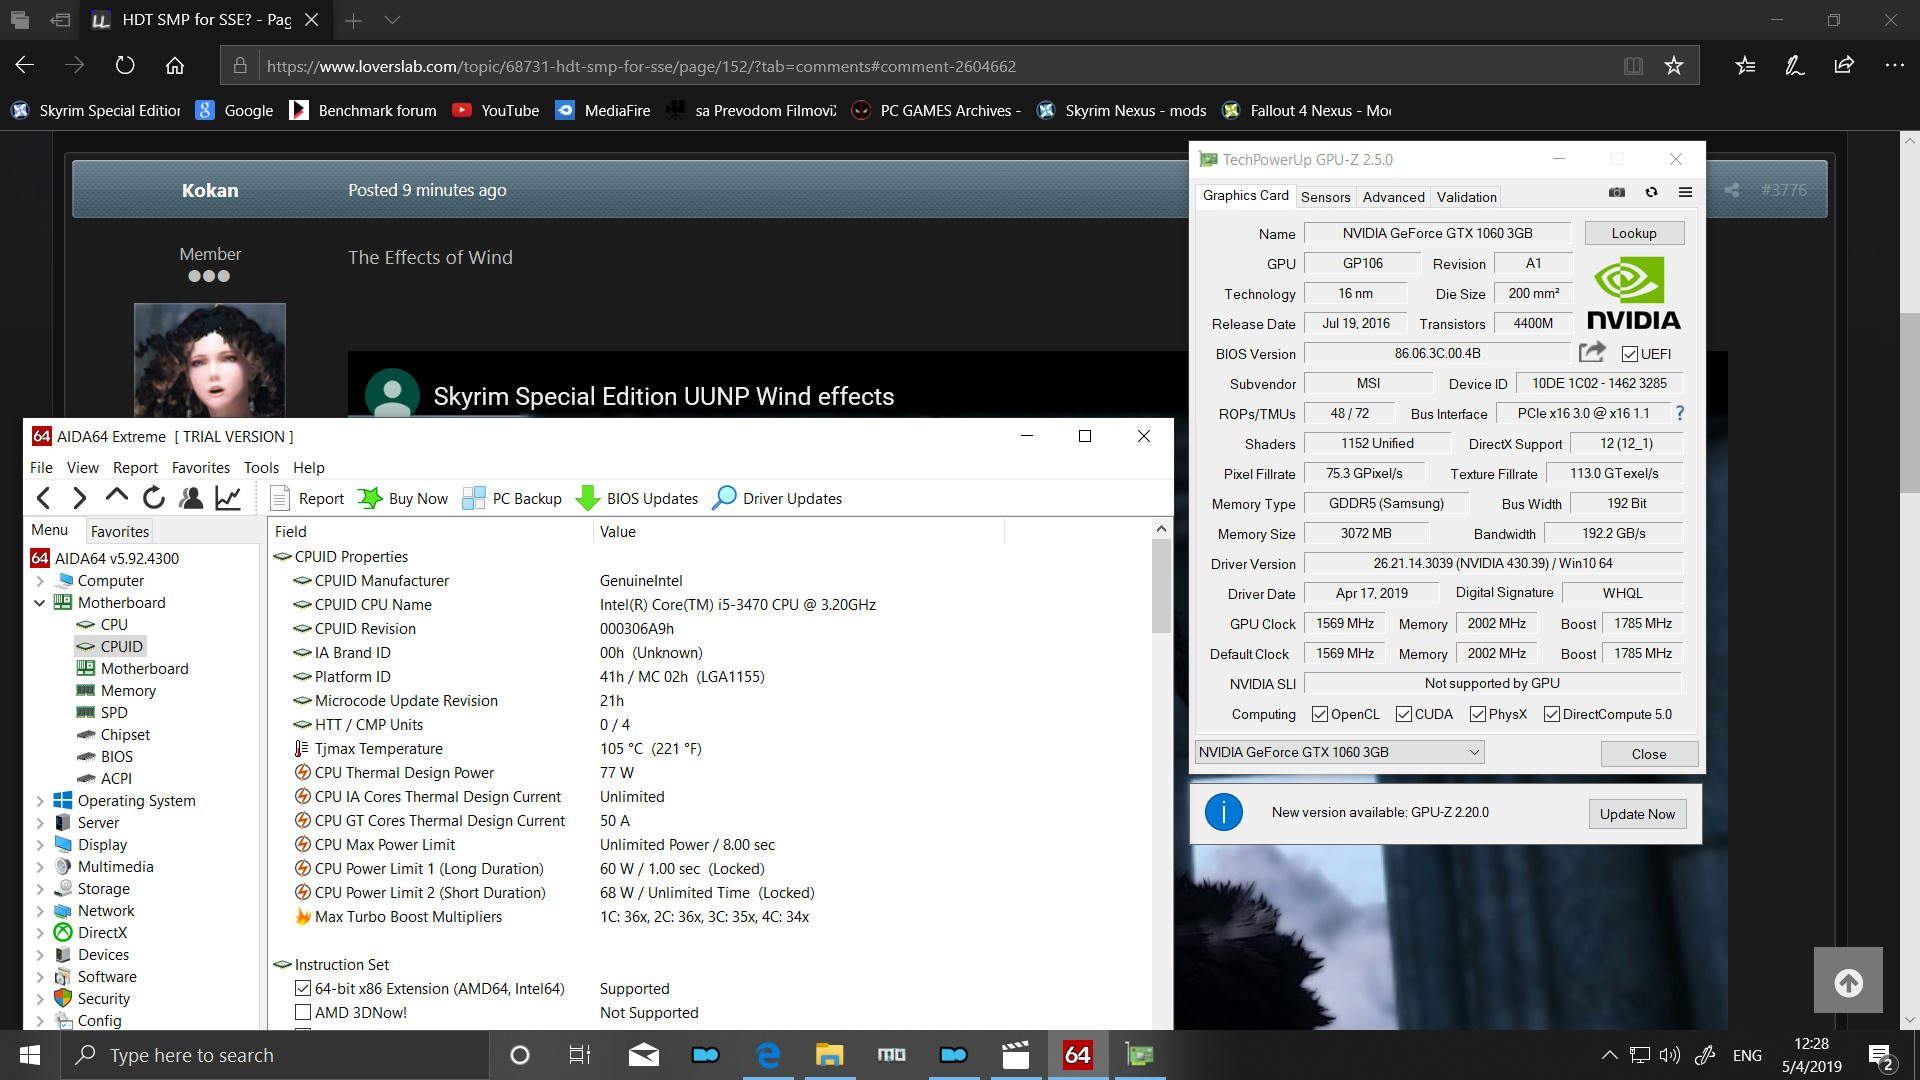Toggle the PhysX checkbox in GPU-Z
Screen dimensions: 1920x1080
click(1478, 714)
